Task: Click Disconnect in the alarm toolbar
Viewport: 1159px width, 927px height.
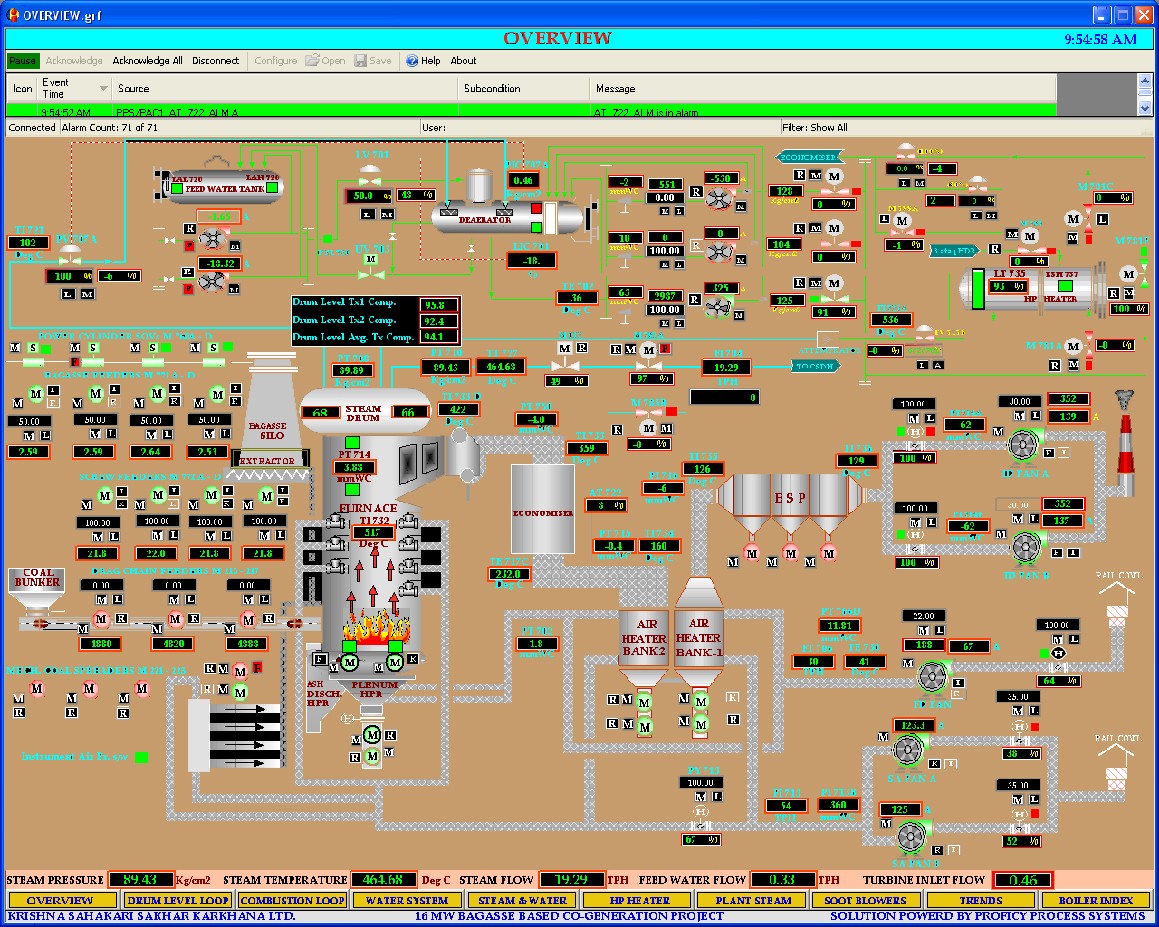Action: 215,61
